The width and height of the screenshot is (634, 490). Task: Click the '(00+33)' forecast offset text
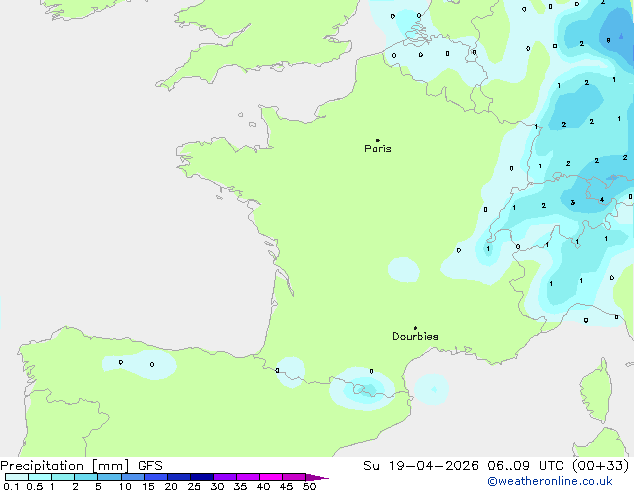click(601, 466)
